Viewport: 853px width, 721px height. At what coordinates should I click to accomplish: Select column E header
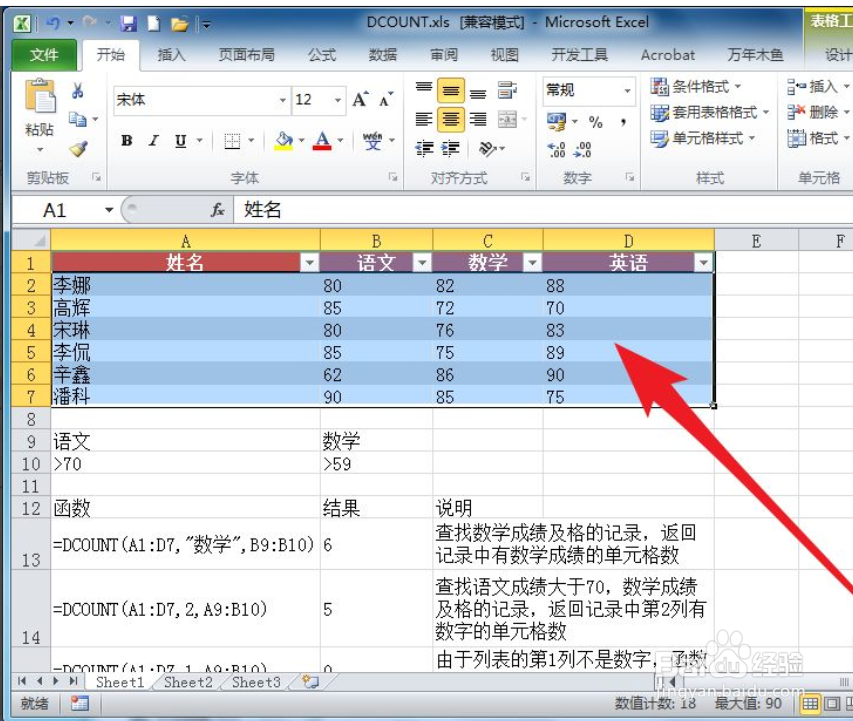click(x=756, y=241)
